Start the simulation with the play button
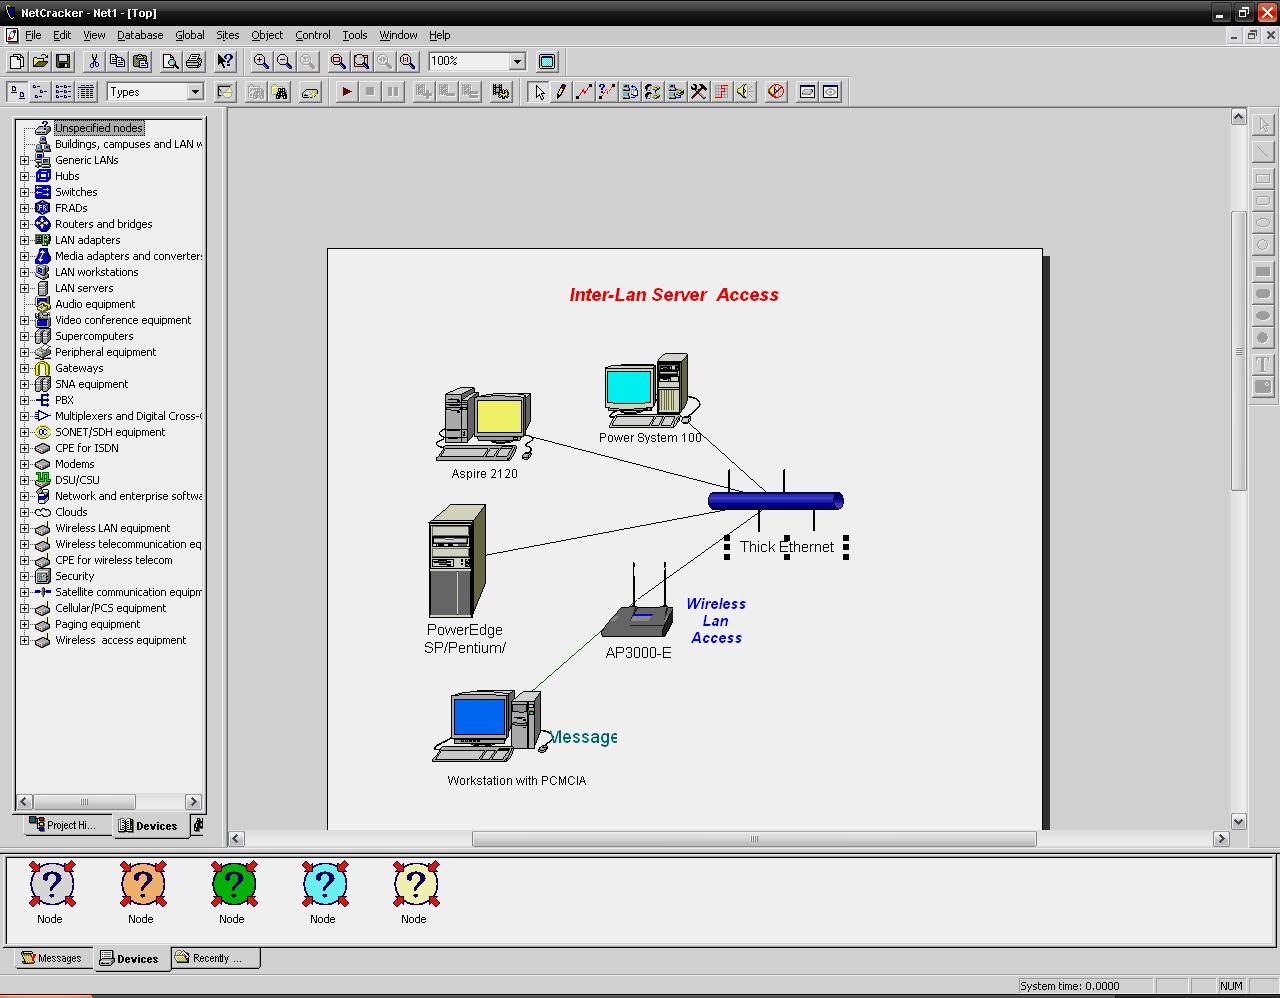The width and height of the screenshot is (1280, 998). click(346, 92)
